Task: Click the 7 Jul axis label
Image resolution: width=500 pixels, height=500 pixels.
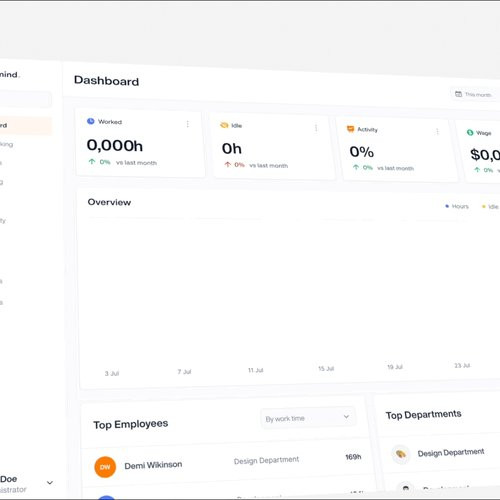Action: click(x=184, y=372)
